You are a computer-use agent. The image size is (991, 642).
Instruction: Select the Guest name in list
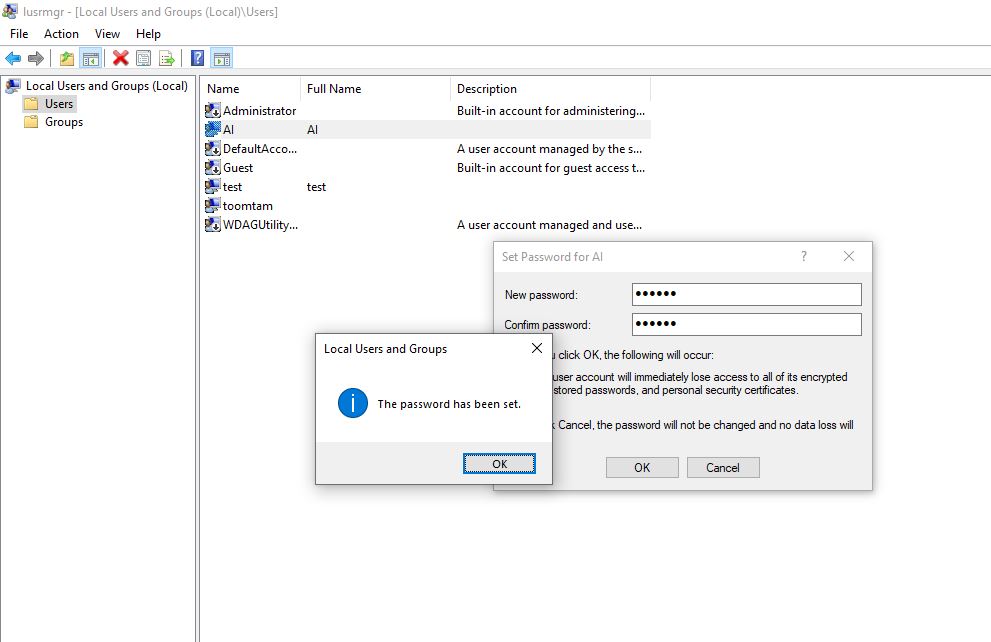coord(238,167)
